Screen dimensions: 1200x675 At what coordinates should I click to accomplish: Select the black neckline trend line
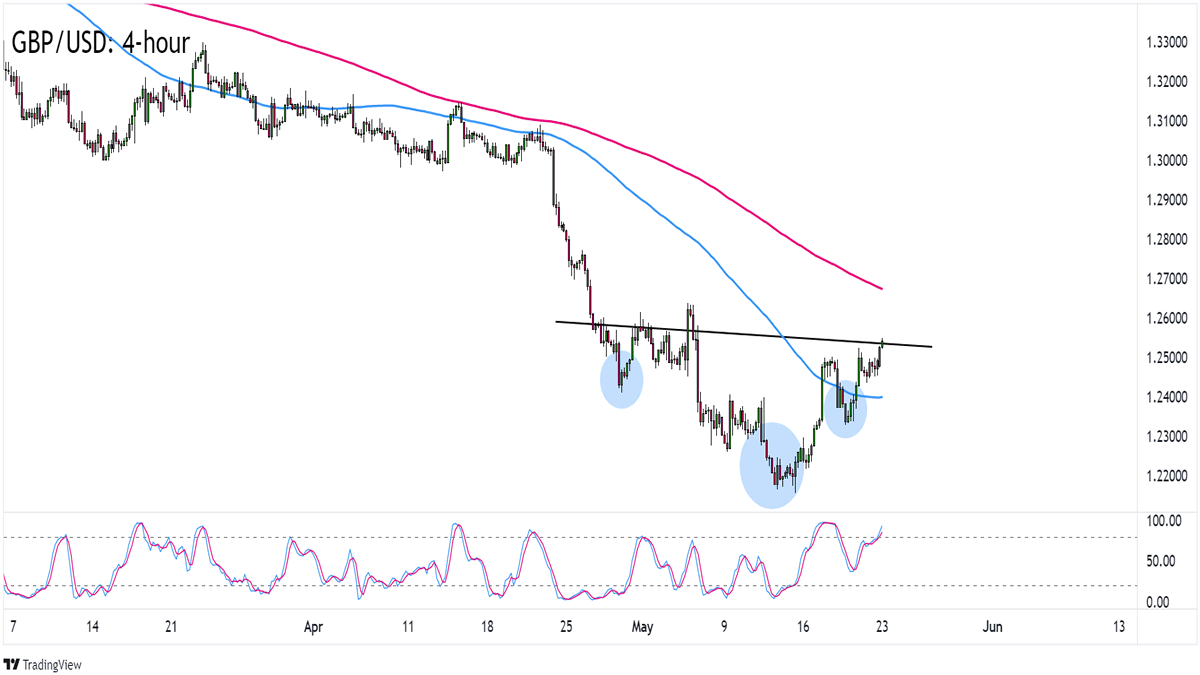click(x=744, y=334)
